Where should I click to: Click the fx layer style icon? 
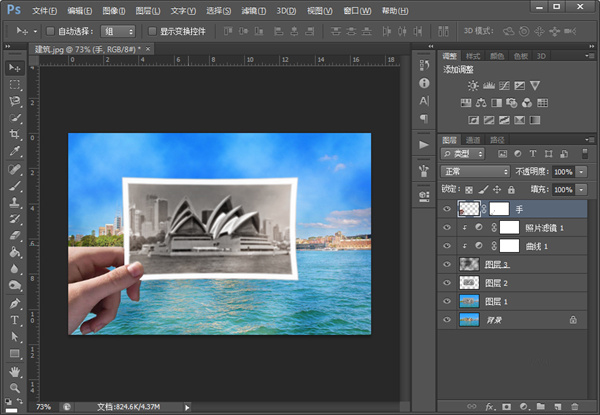[x=490, y=406]
